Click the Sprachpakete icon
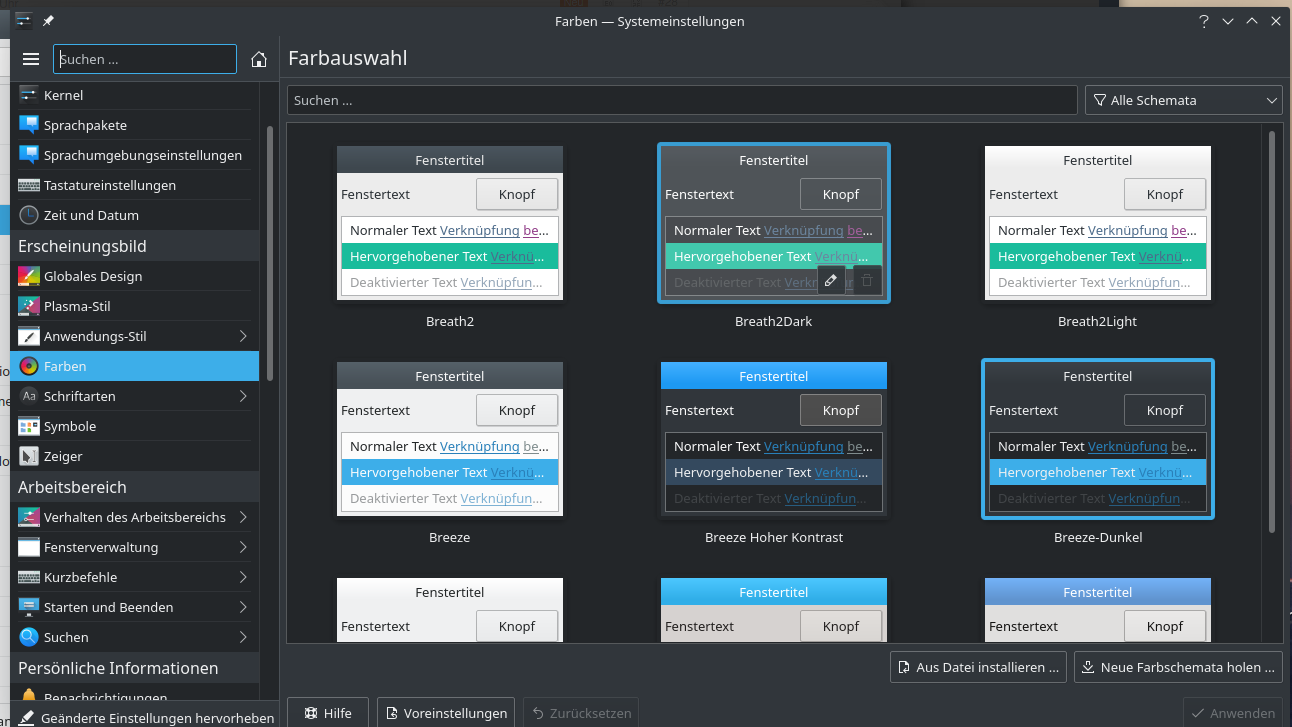Viewport: 1292px width, 727px height. point(28,125)
